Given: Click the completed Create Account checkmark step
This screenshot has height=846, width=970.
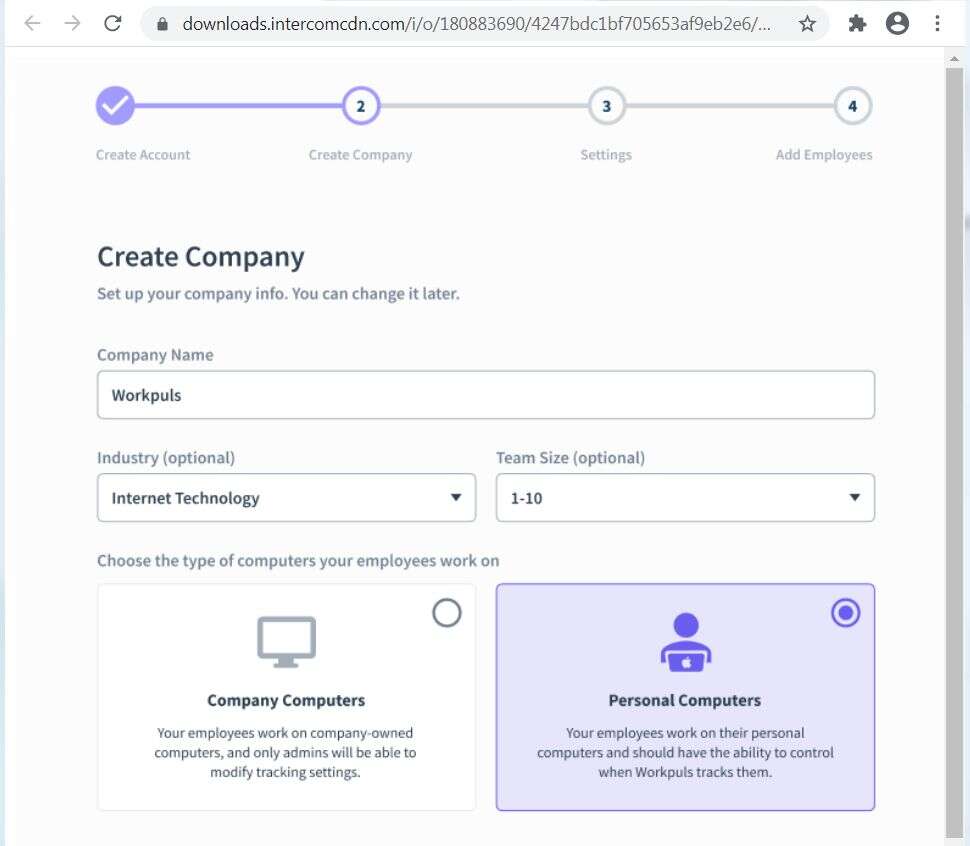Looking at the screenshot, I should point(115,105).
